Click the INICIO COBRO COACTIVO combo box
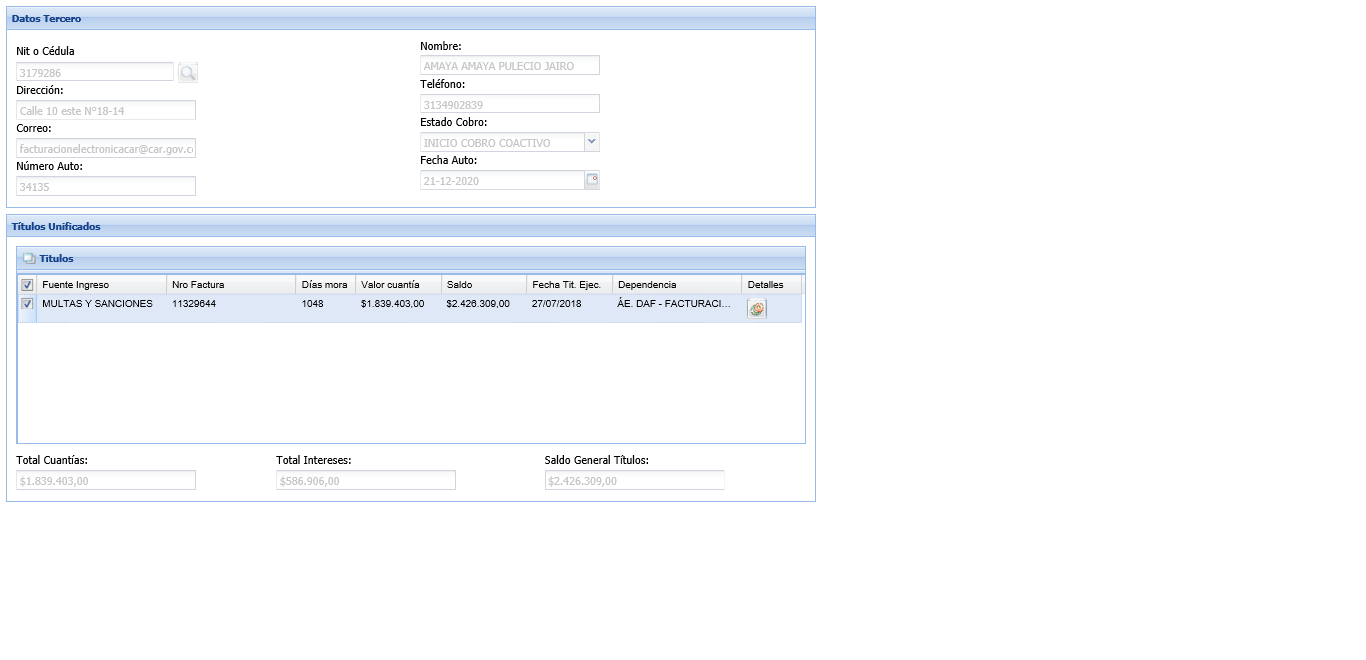Image resolution: width=1366 pixels, height=660 pixels. [x=502, y=143]
